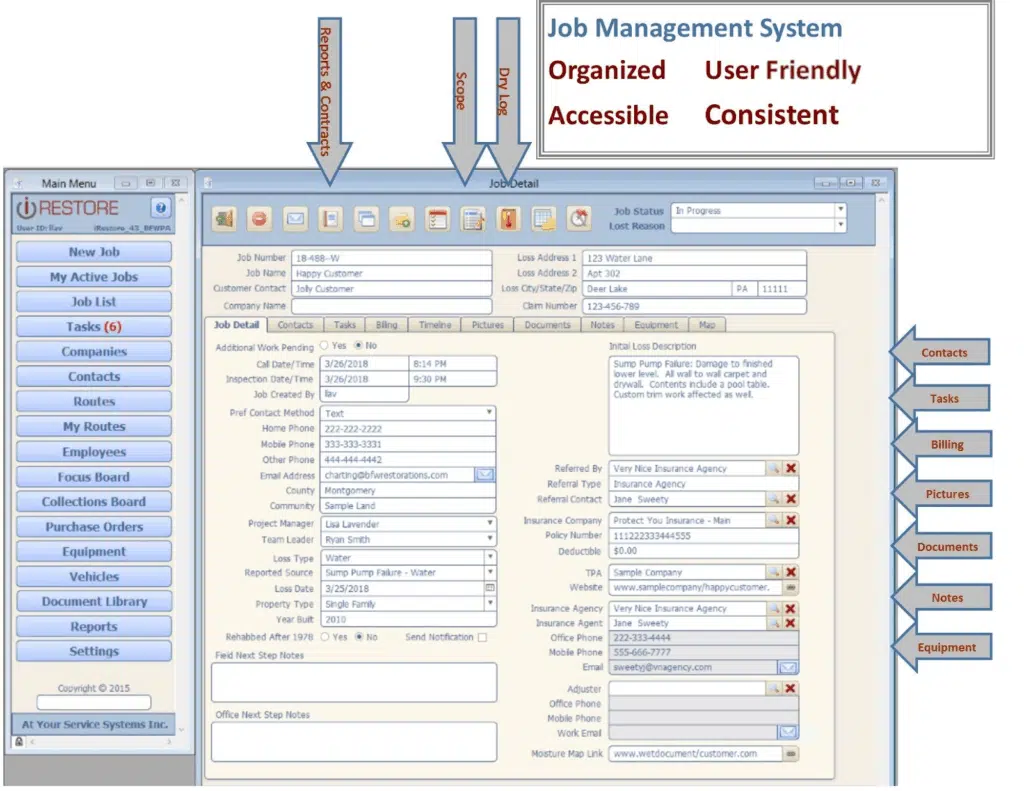Viewport: 1024px width, 791px height.
Task: Click the Field Next Step Notes text box
Action: [353, 682]
